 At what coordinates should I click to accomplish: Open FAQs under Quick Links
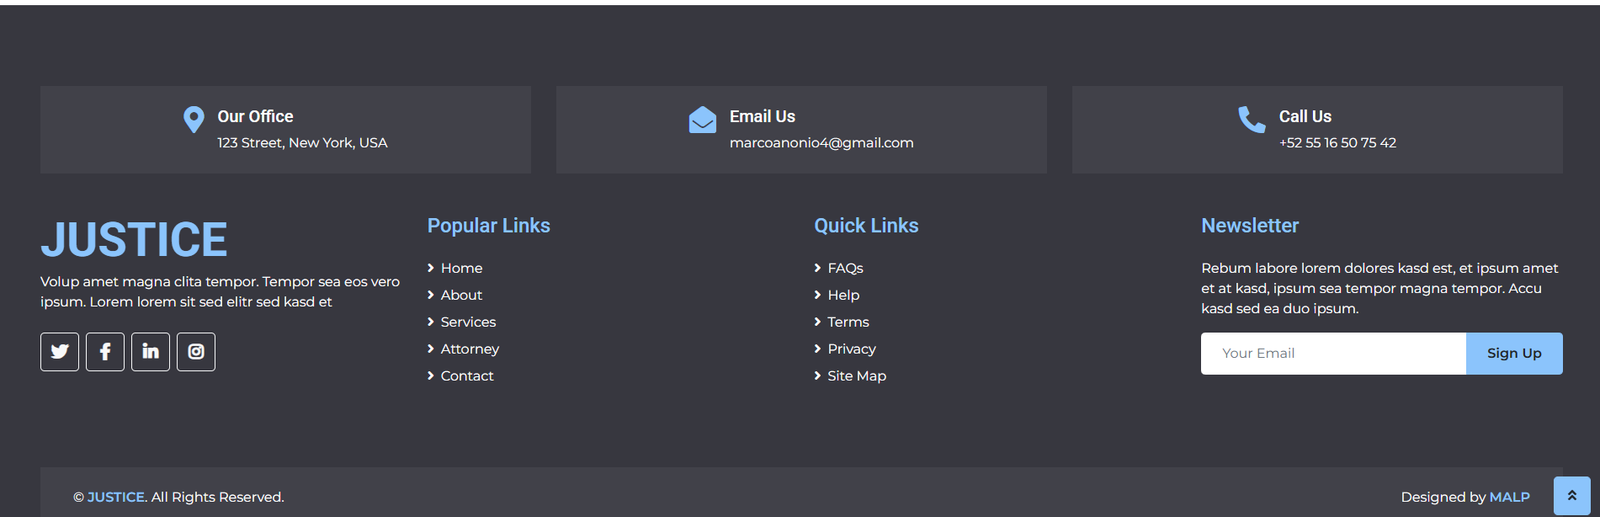point(845,268)
